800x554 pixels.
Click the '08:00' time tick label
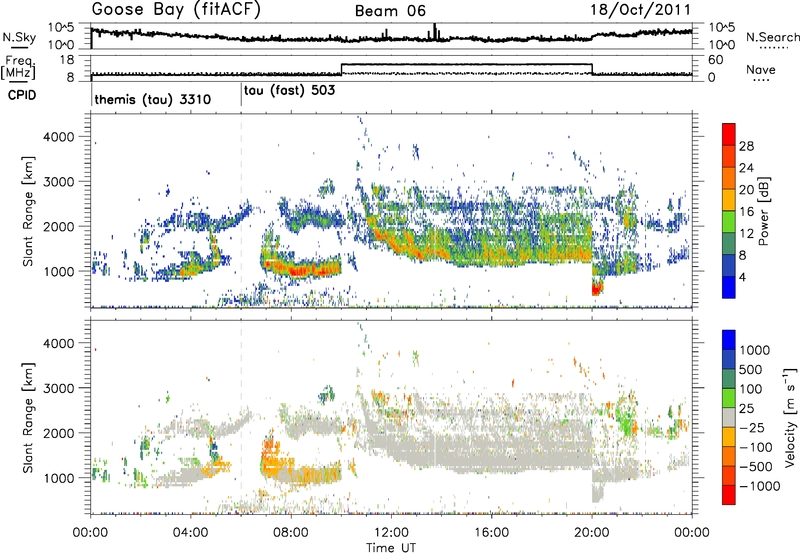[291, 533]
